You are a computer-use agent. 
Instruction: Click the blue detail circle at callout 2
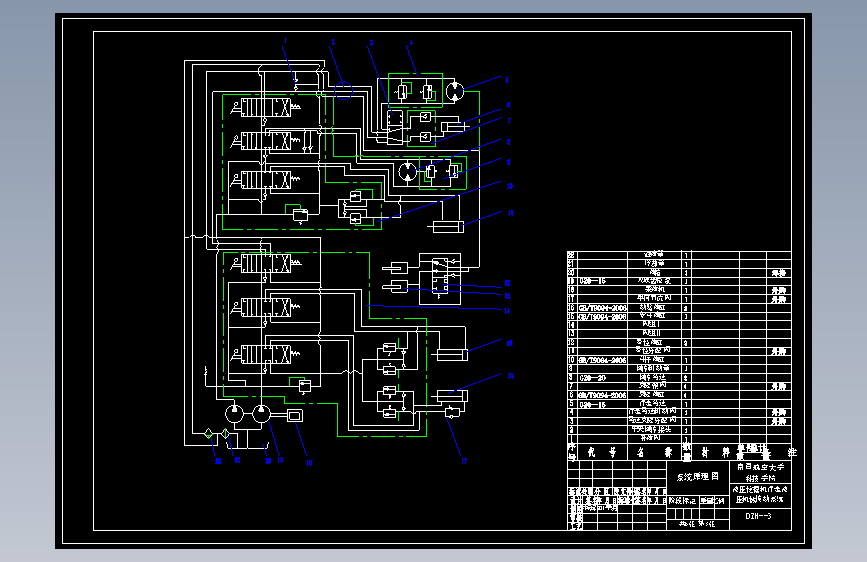[343, 90]
